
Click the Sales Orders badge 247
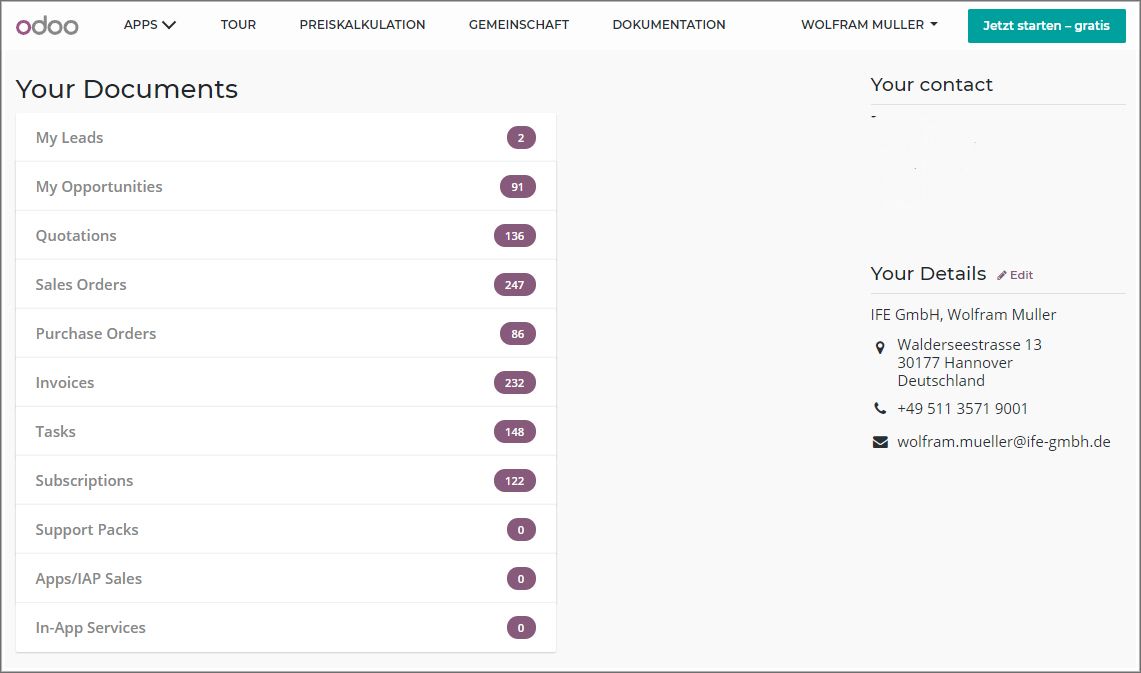[515, 285]
